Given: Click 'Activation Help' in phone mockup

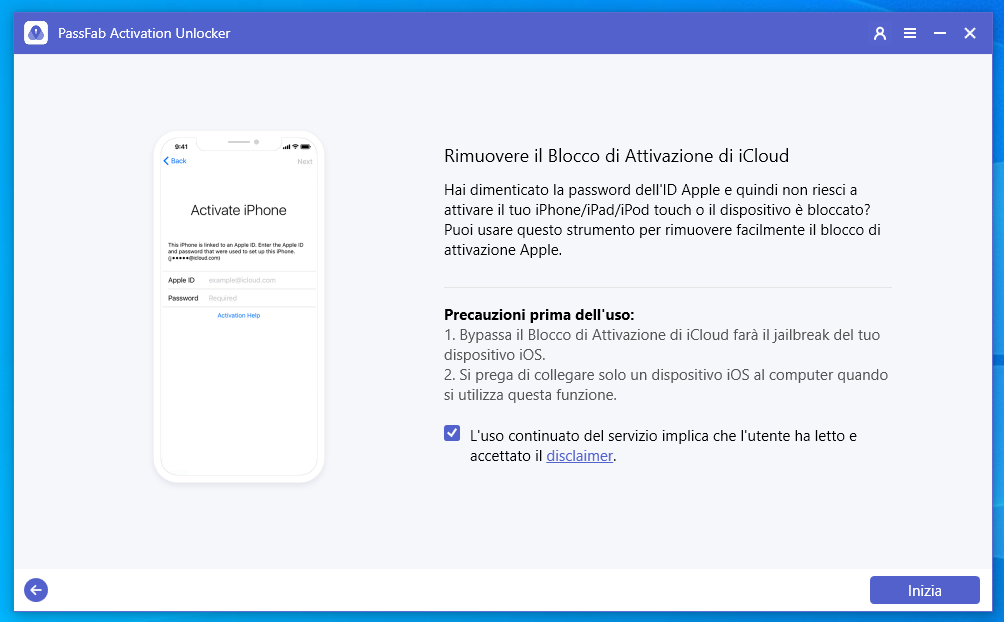Looking at the screenshot, I should 239,315.
